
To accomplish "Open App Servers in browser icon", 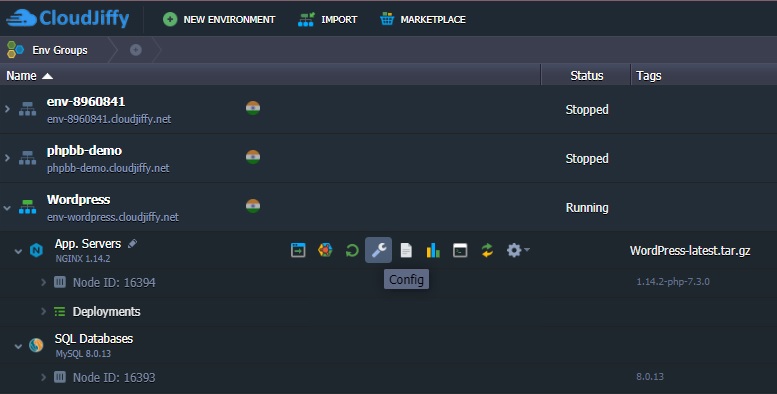I will tap(298, 250).
